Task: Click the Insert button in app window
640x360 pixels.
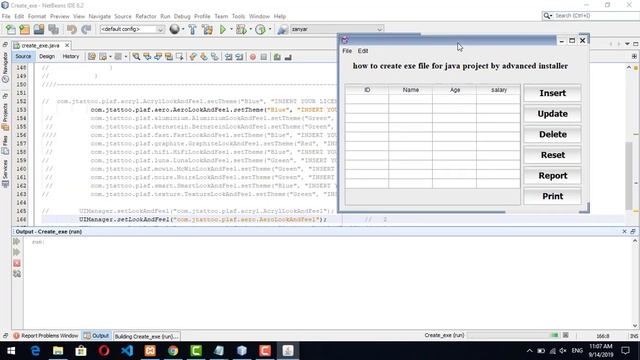Action: (552, 93)
